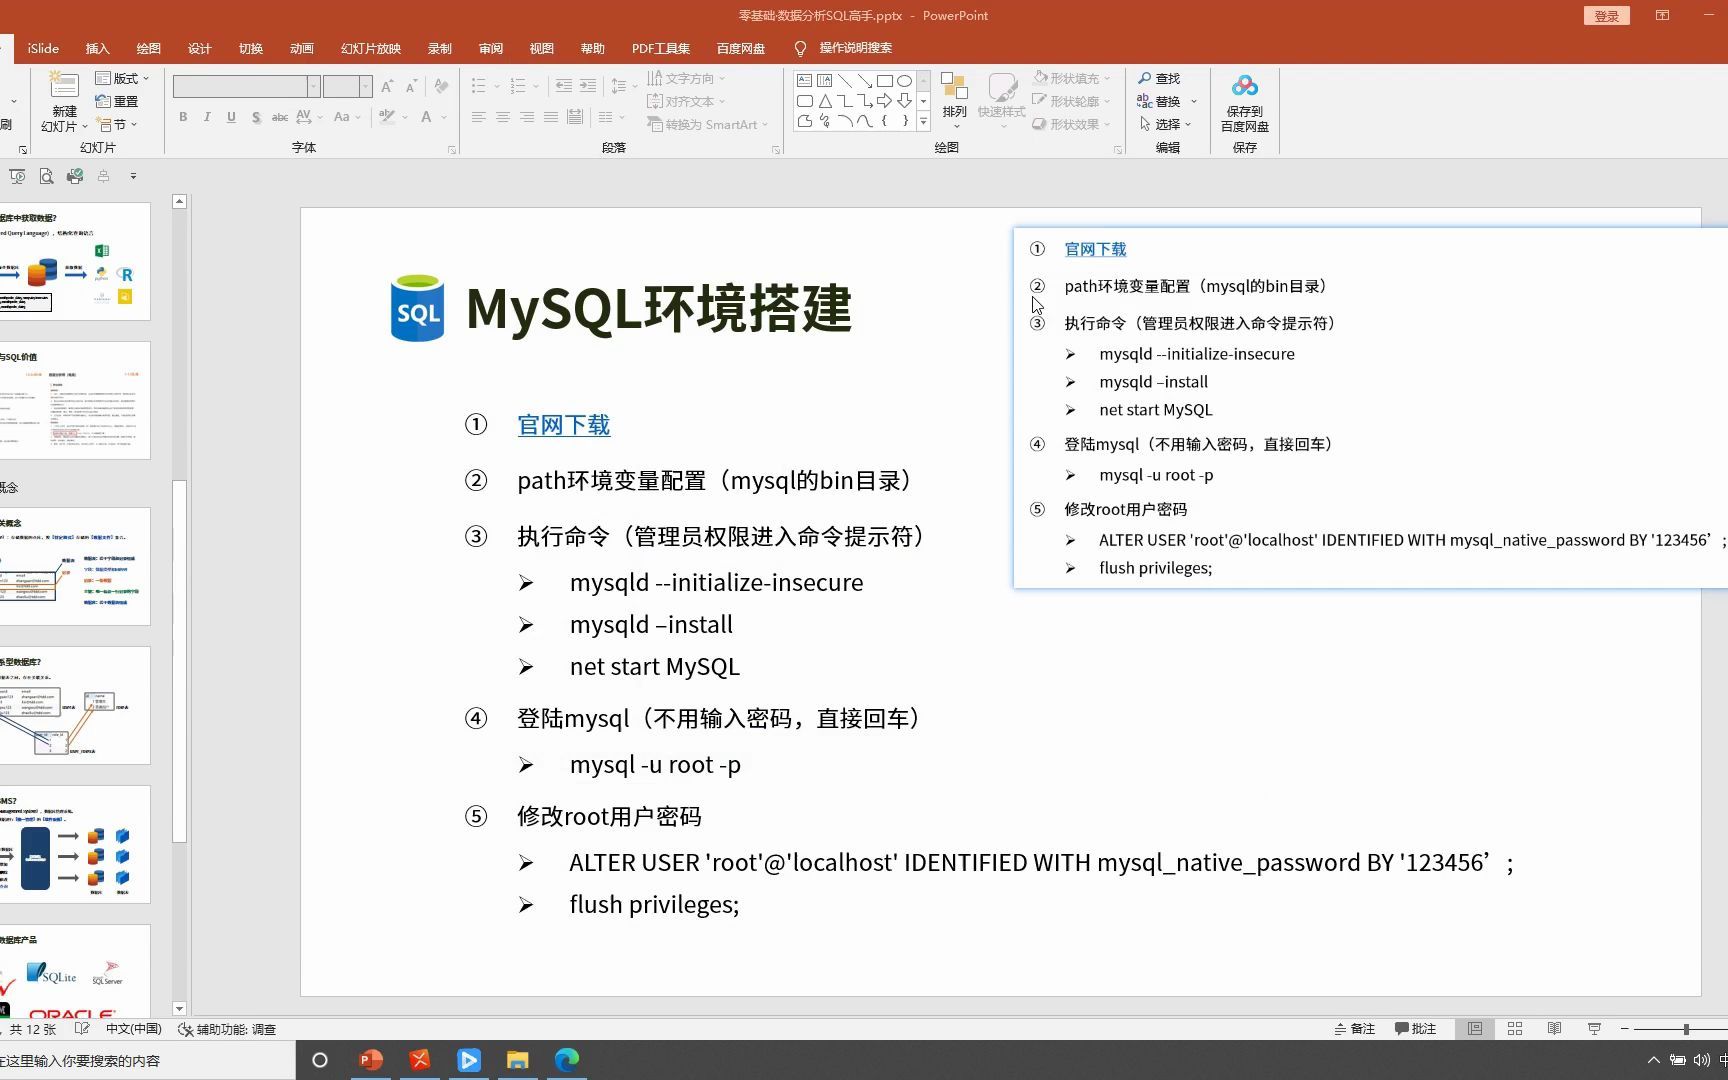Viewport: 1728px width, 1080px height.
Task: Click the Increase List Level indent icon
Action: 588,86
